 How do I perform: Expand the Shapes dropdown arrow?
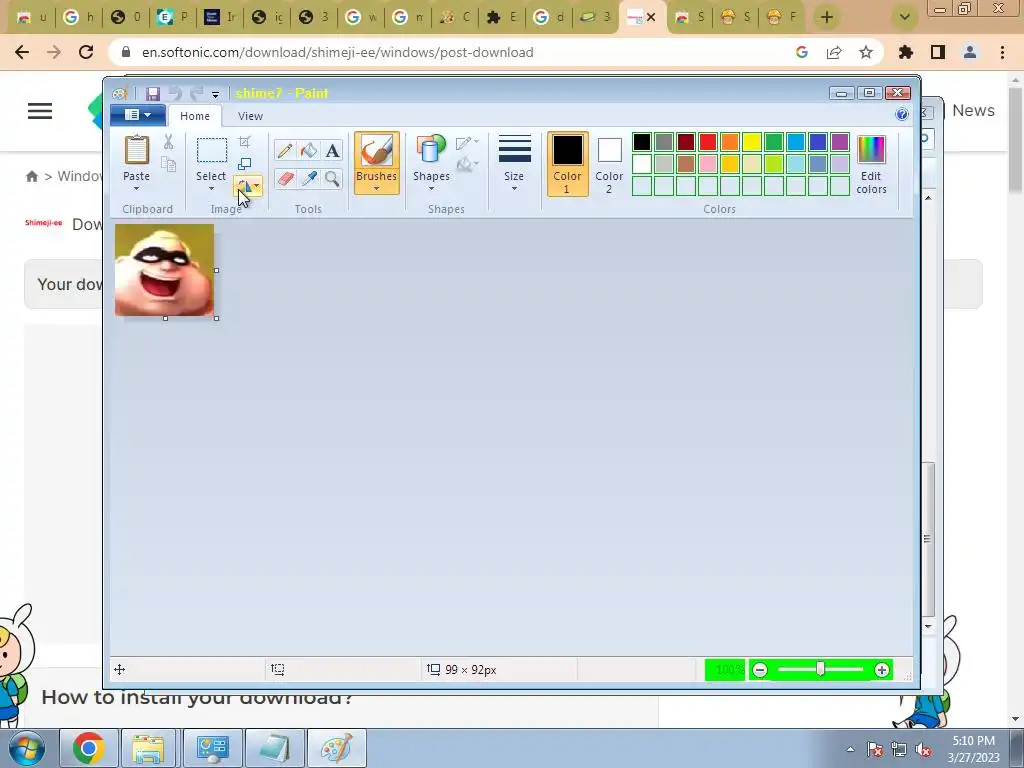click(431, 189)
